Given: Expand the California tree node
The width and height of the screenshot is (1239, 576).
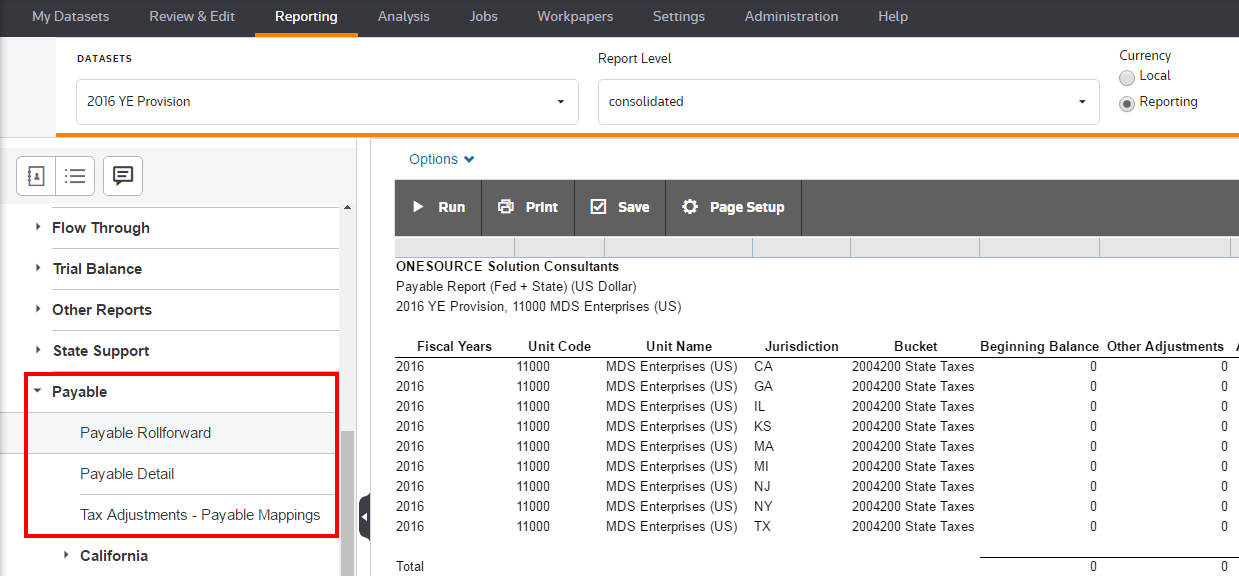Looking at the screenshot, I should pyautogui.click(x=66, y=555).
